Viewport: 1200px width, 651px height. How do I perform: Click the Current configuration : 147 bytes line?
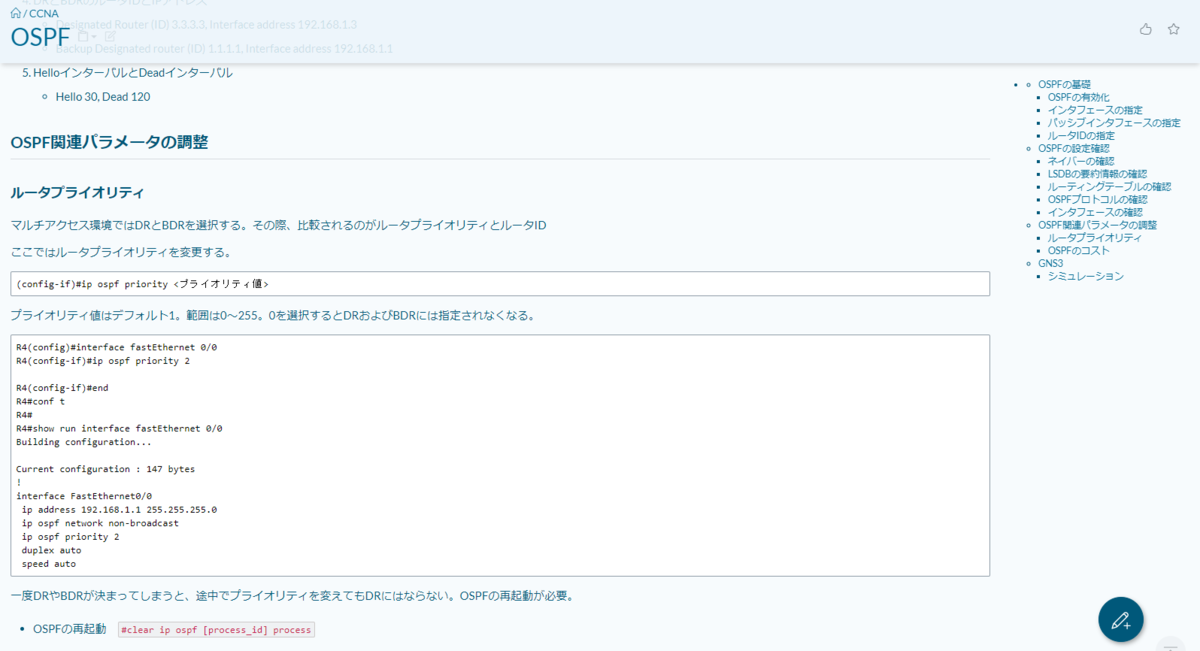pos(105,469)
